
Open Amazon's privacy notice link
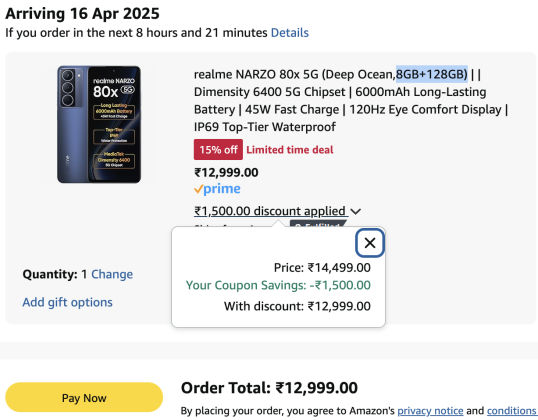coord(430,410)
